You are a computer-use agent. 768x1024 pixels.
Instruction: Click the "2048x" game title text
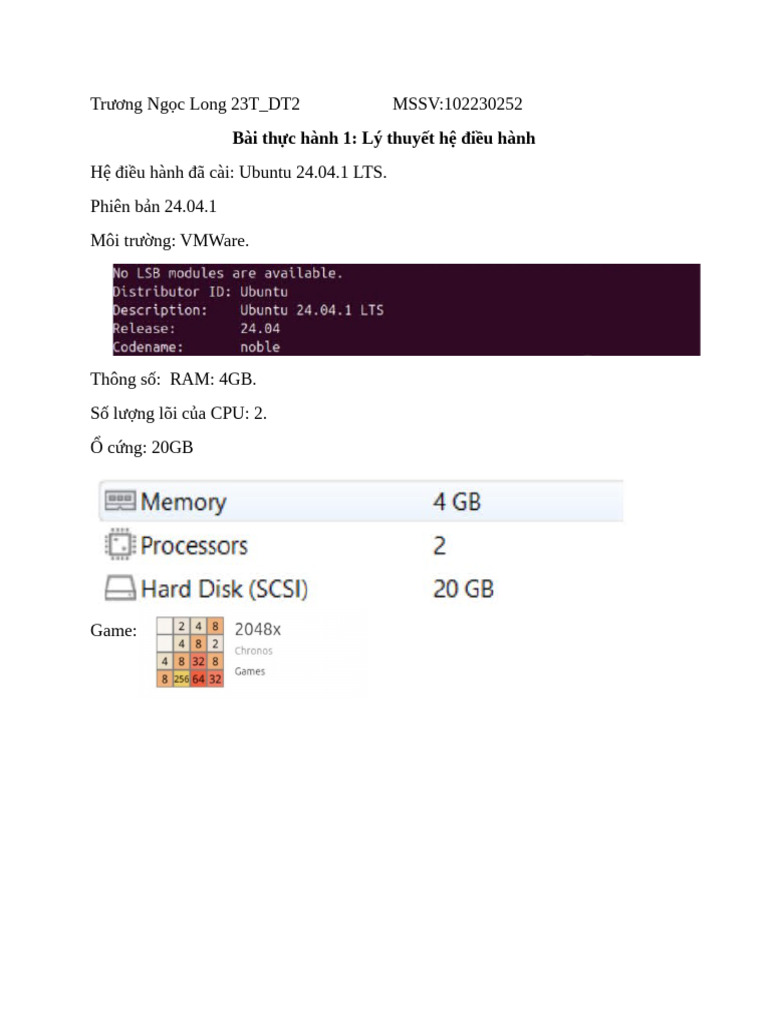[257, 629]
